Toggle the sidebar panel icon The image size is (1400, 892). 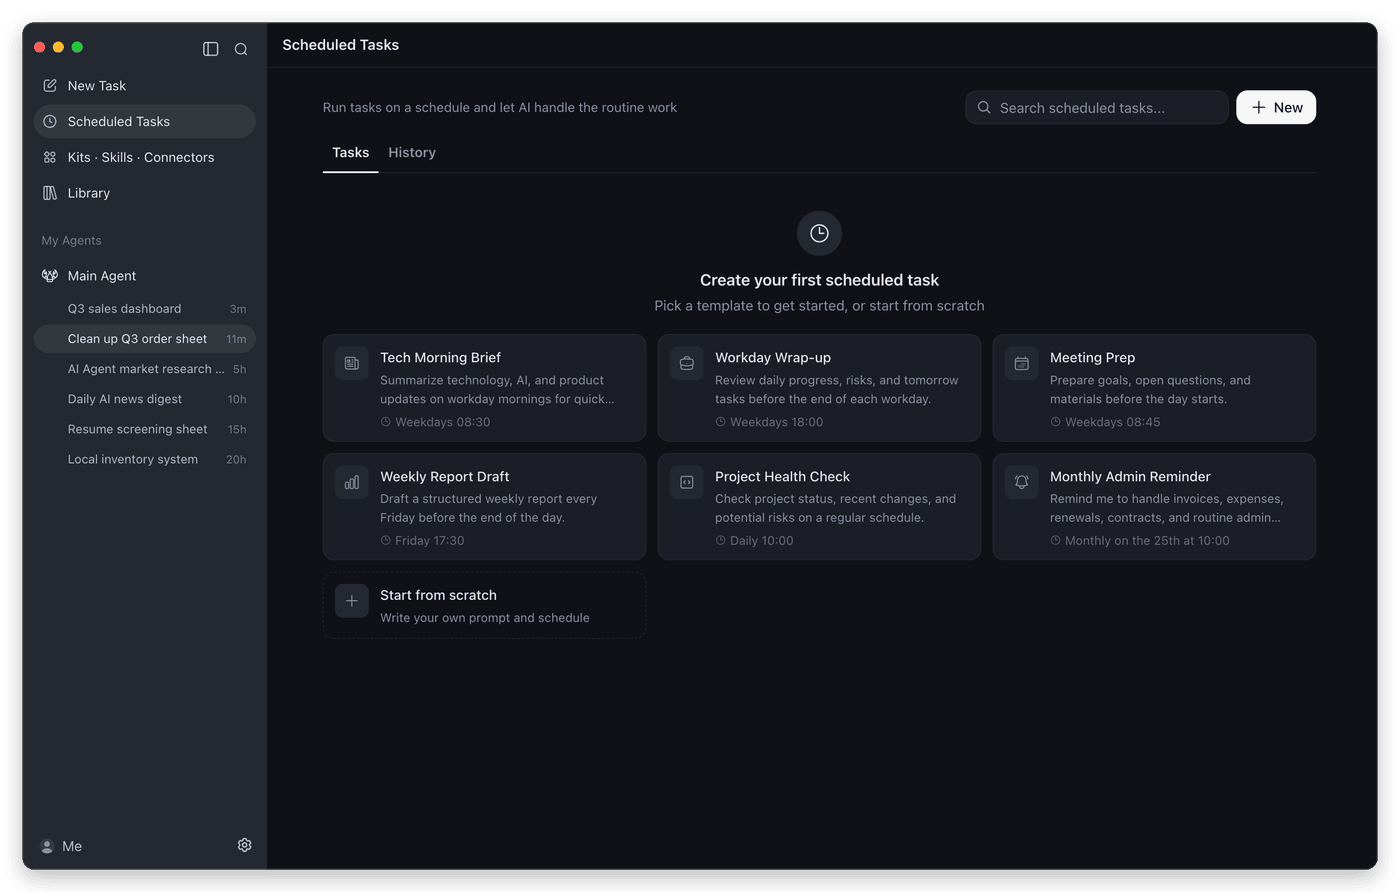point(211,49)
